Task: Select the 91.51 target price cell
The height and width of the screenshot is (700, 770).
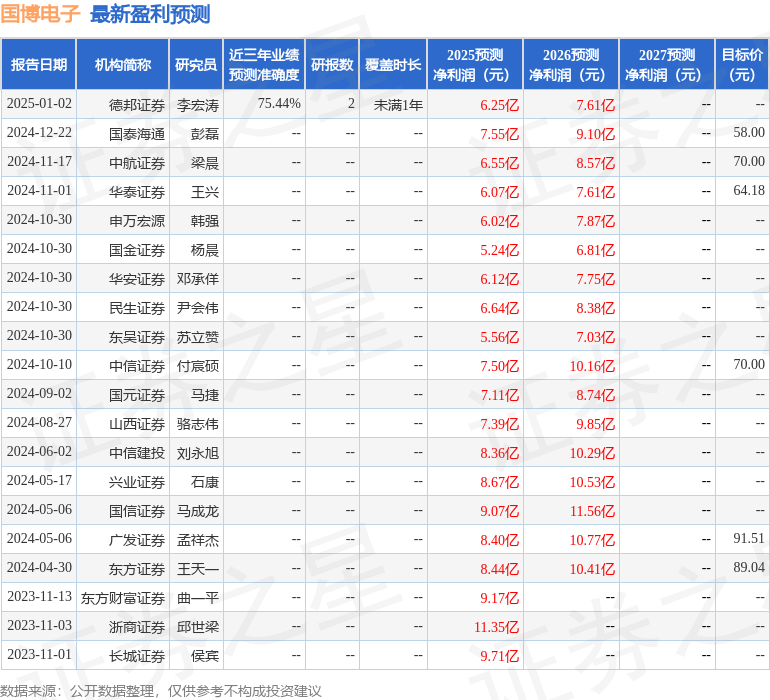Action: pos(748,539)
